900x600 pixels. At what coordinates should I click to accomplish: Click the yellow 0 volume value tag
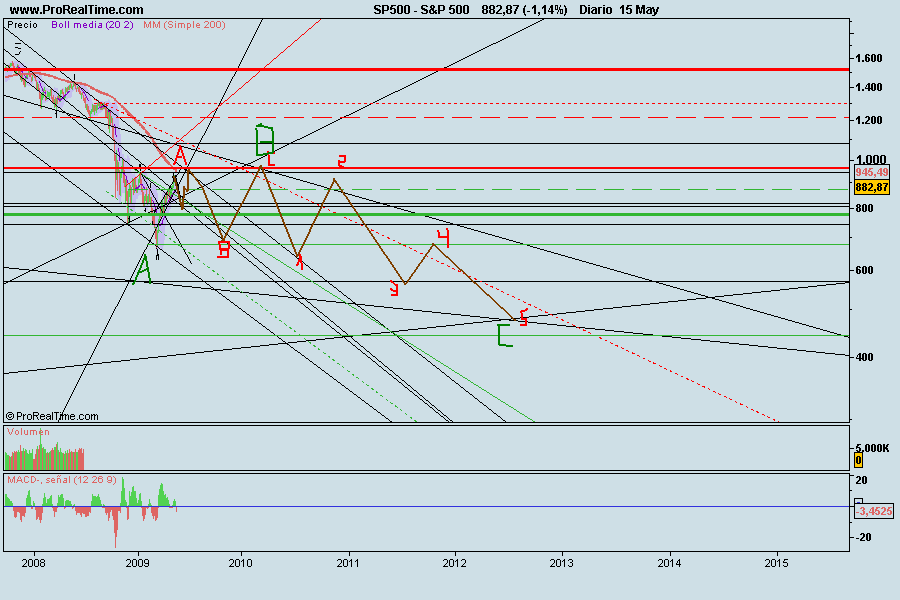[859, 460]
